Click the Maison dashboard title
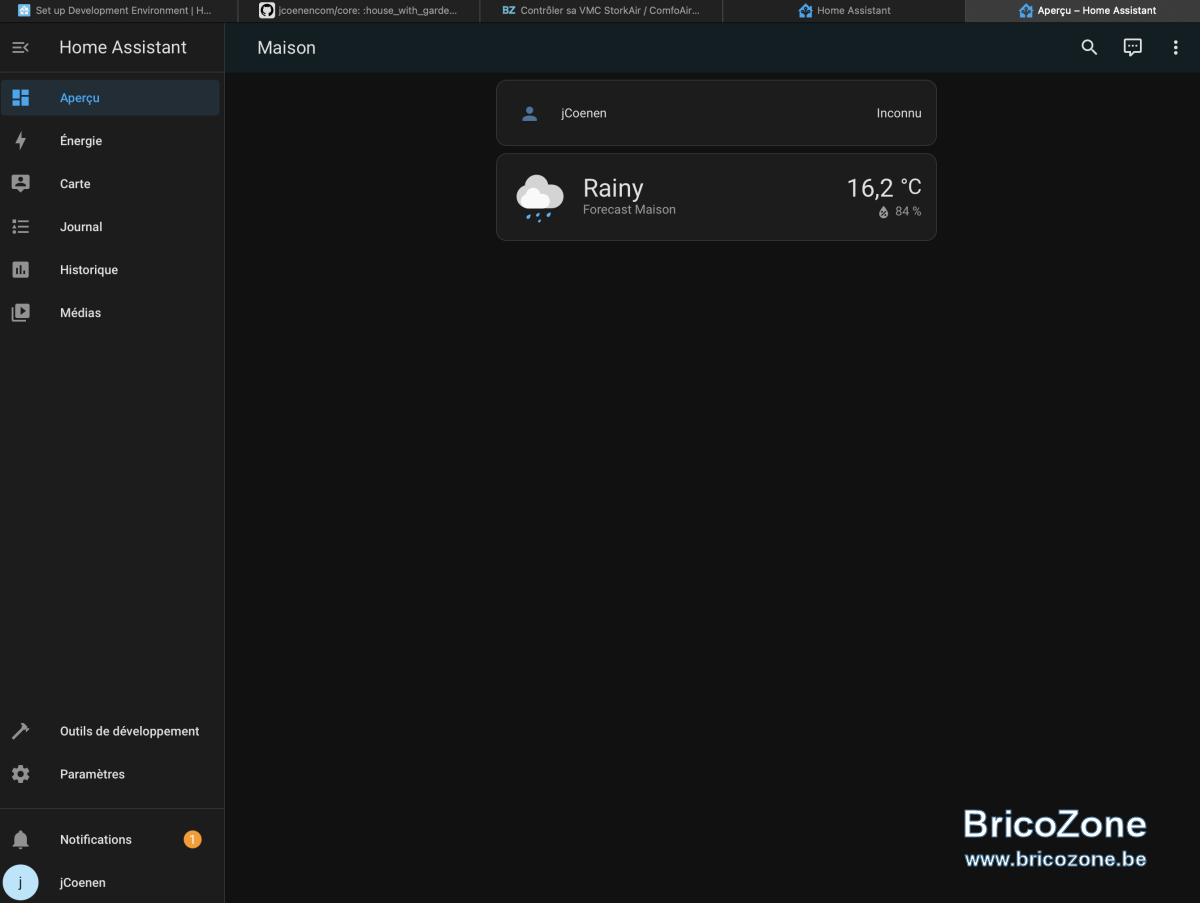 click(x=287, y=48)
